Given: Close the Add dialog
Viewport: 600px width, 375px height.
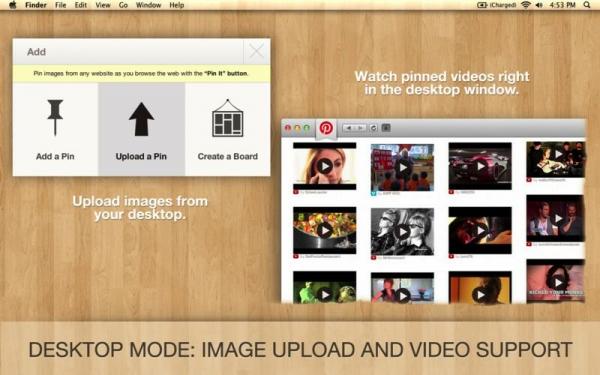Looking at the screenshot, I should click(x=256, y=51).
